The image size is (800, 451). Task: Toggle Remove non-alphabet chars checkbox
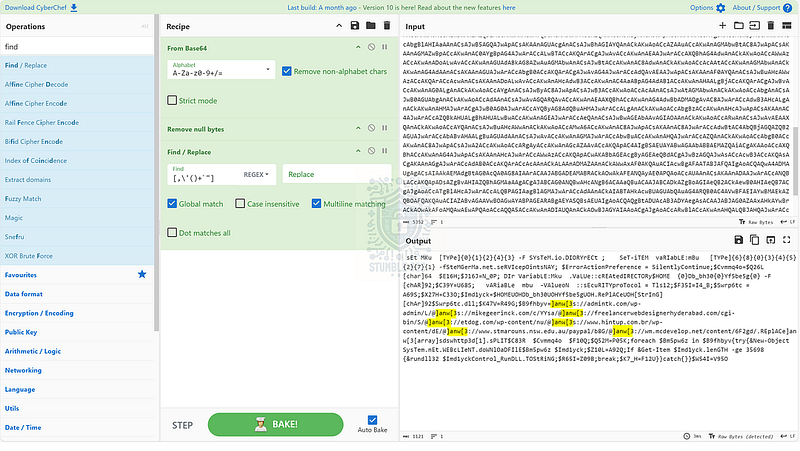pos(287,71)
